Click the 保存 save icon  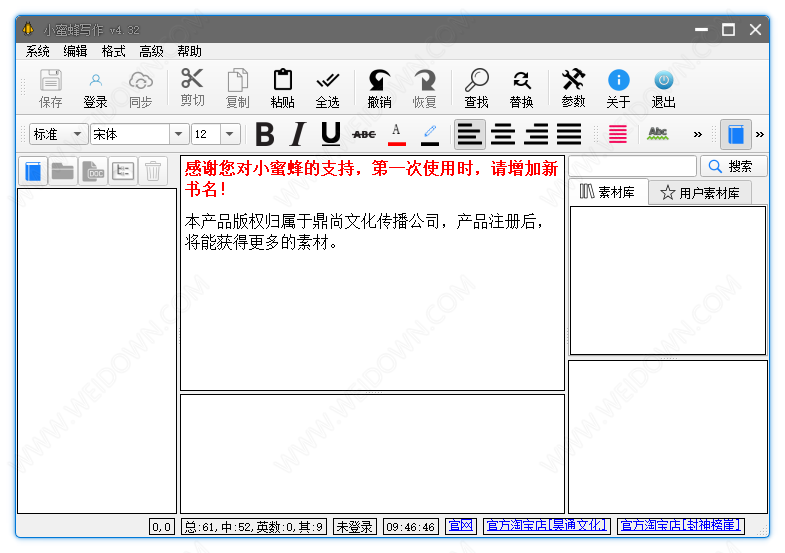coord(51,89)
